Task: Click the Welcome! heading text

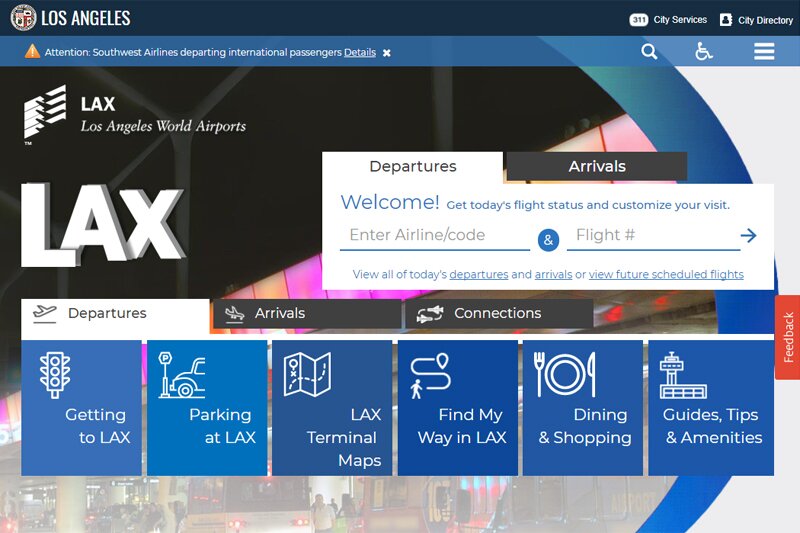Action: (390, 202)
